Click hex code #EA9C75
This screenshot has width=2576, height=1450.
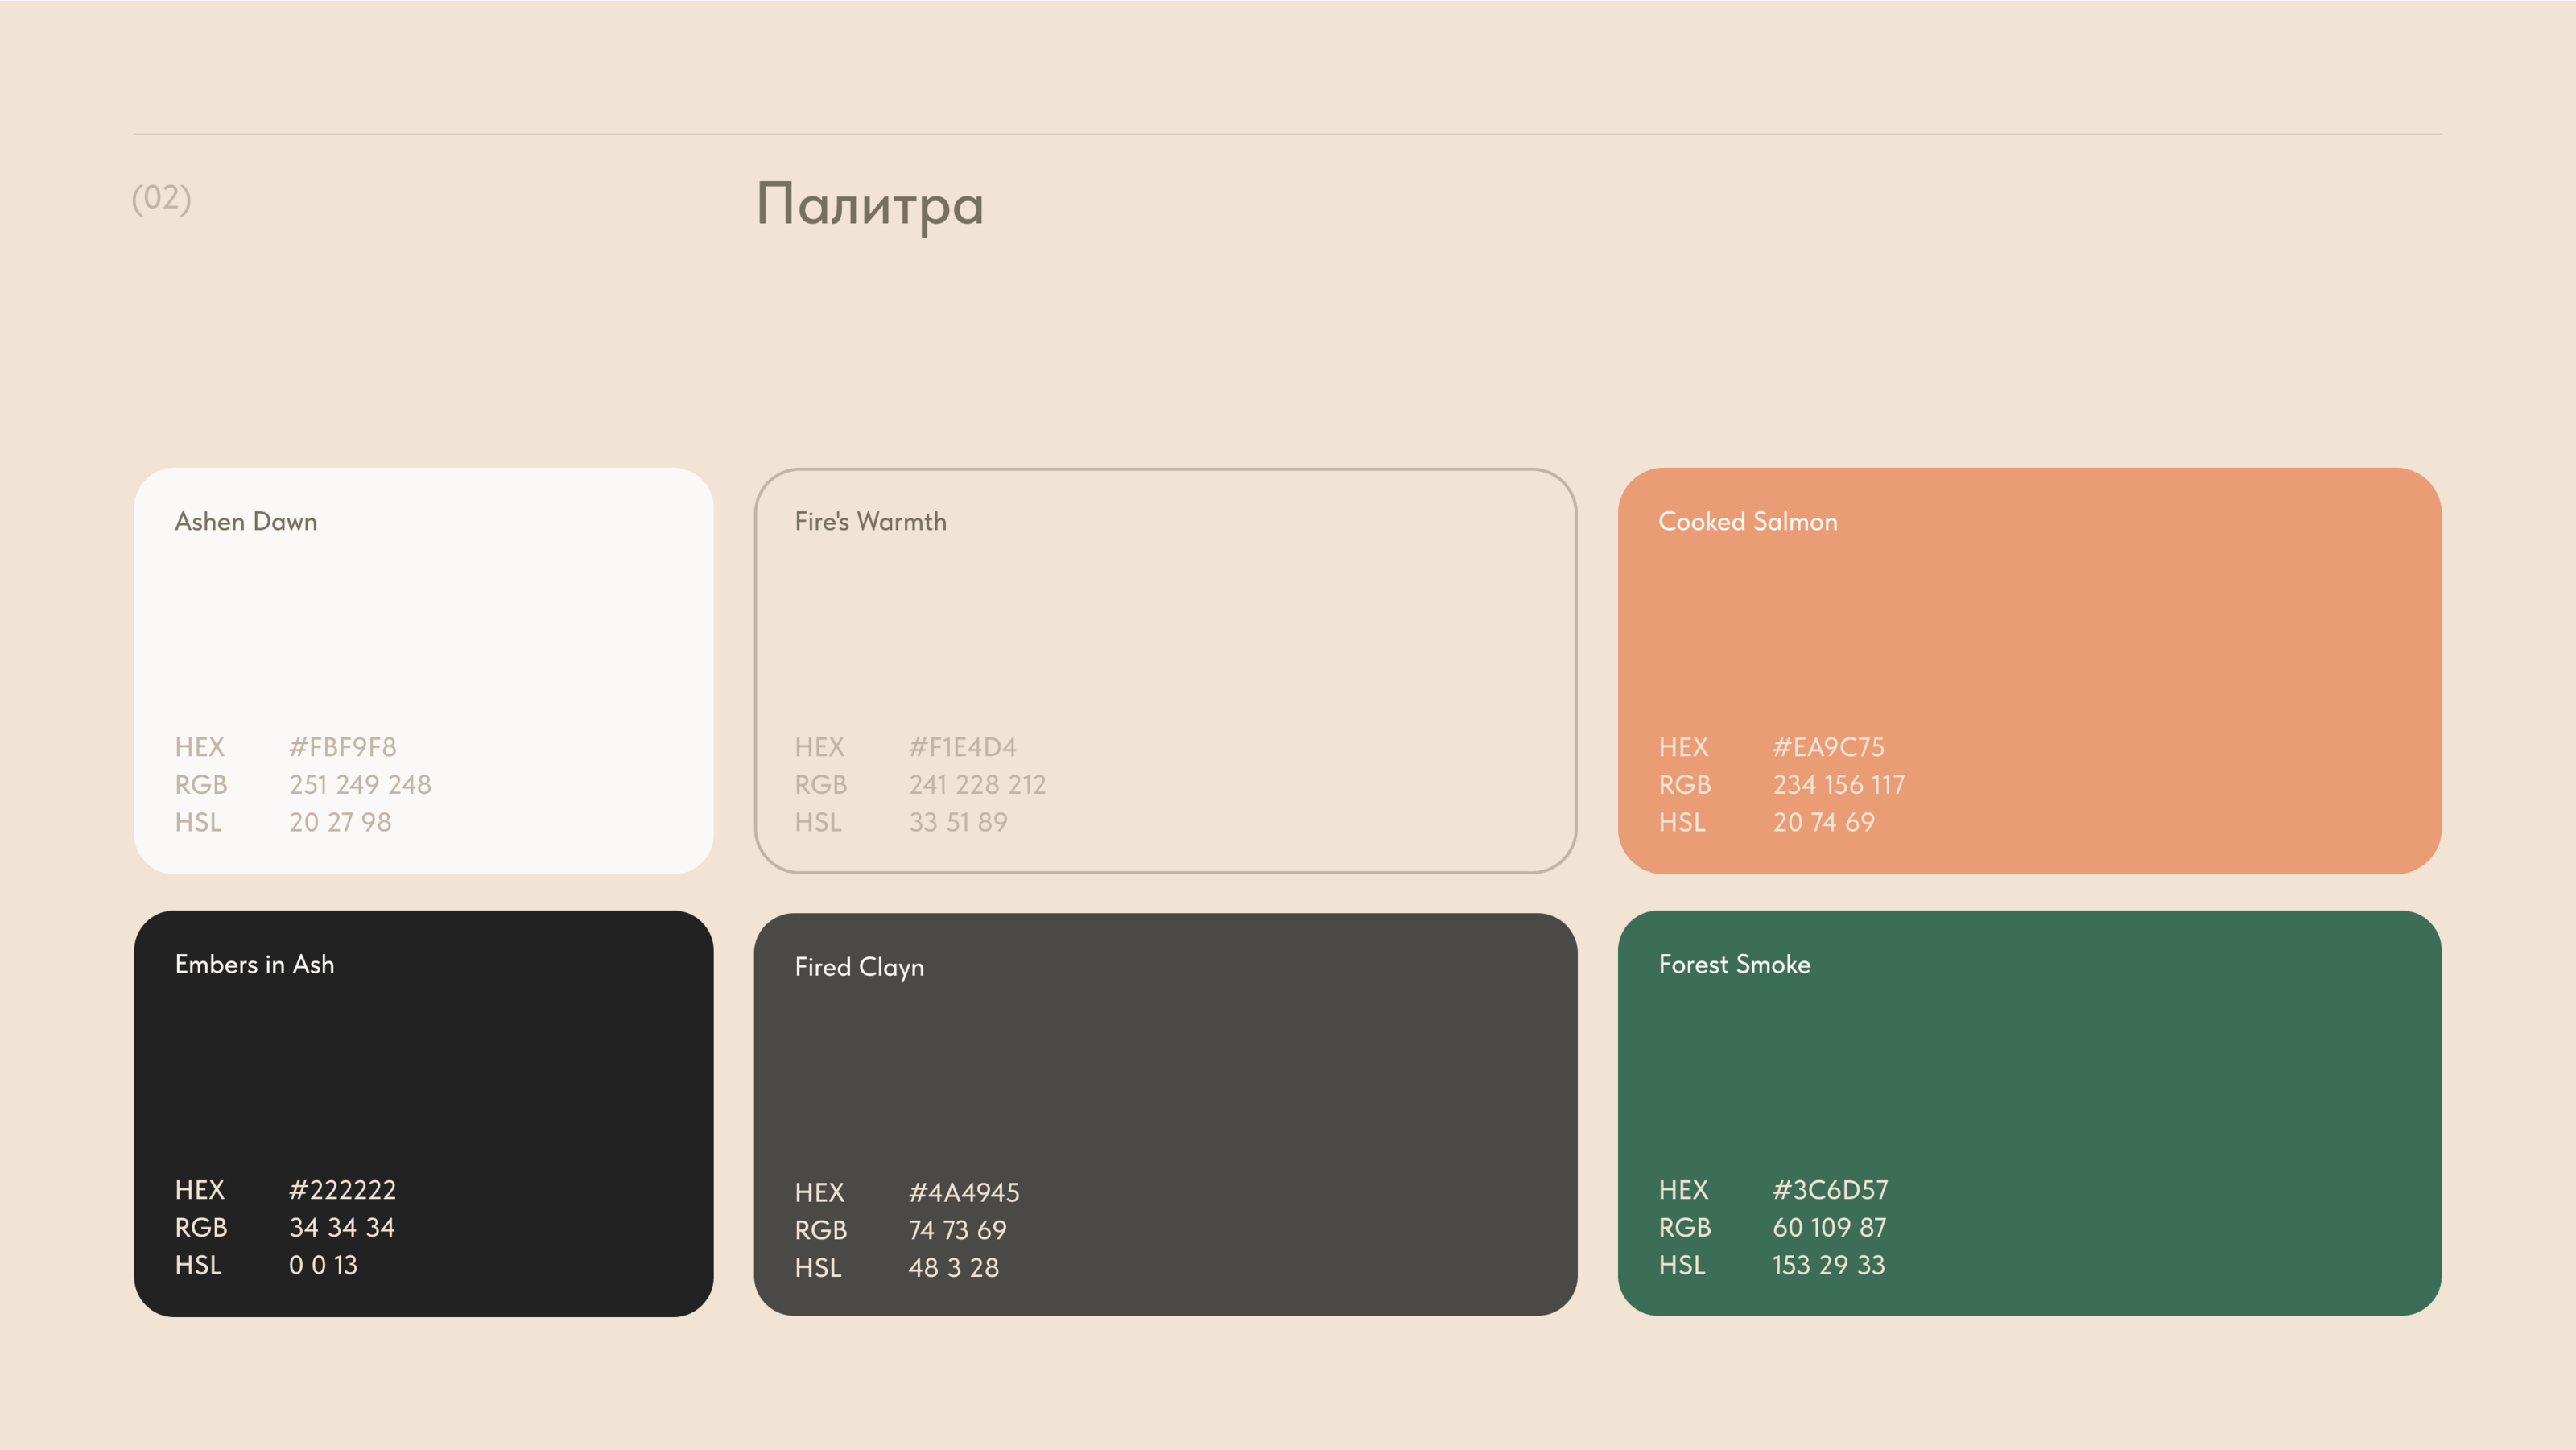click(1828, 747)
